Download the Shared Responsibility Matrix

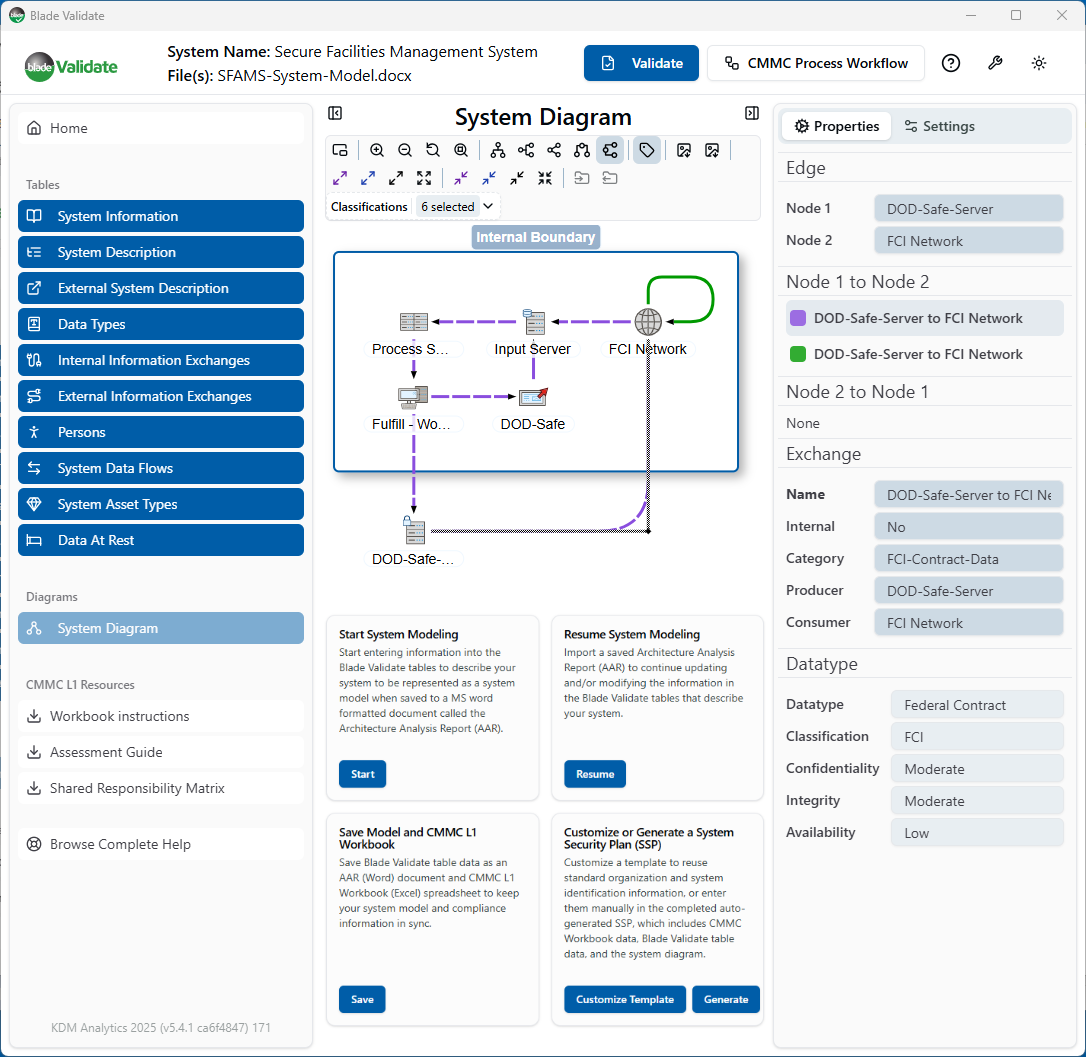(x=137, y=788)
